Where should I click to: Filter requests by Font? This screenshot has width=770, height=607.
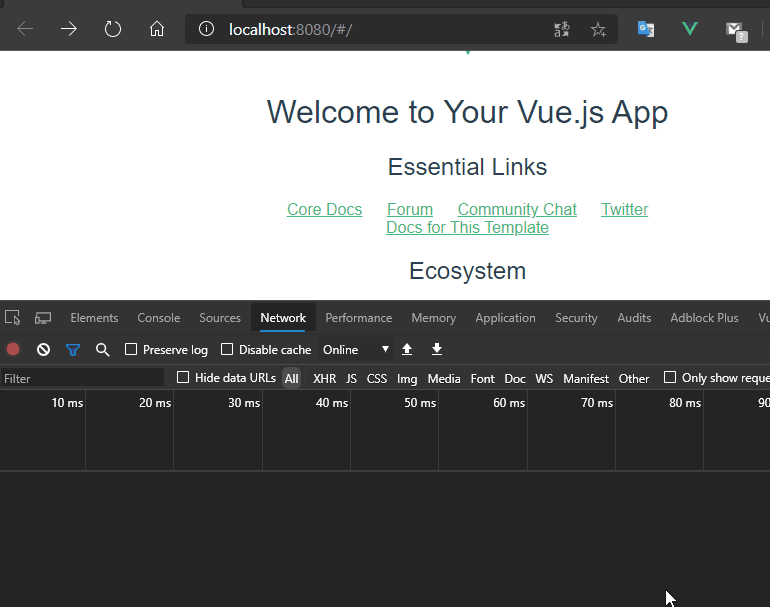483,379
